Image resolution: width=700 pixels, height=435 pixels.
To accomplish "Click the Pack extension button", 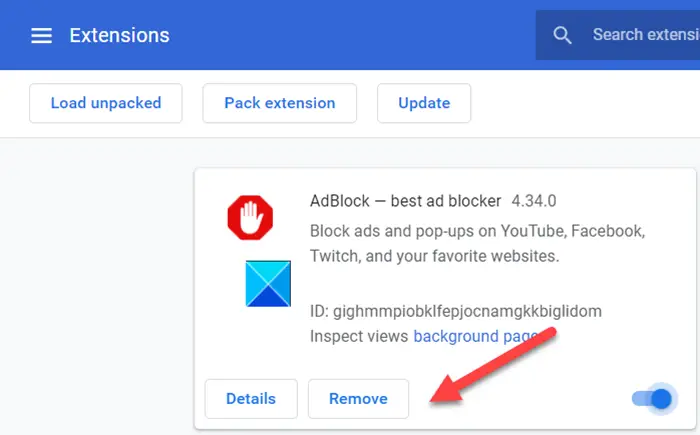I will pos(279,103).
